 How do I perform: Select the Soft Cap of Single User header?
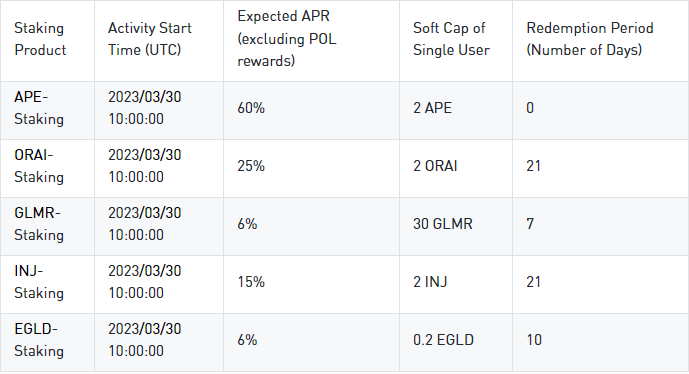click(451, 39)
